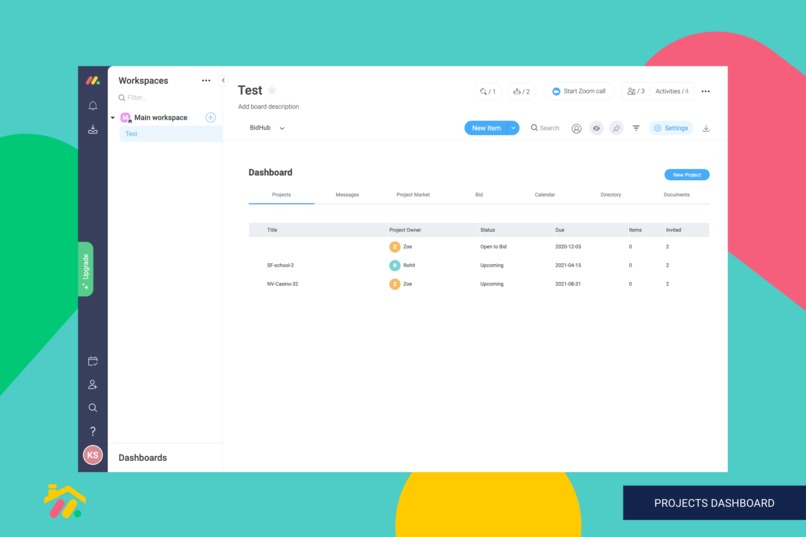Expand New Item dropdown arrow
This screenshot has width=806, height=537.
coord(513,128)
